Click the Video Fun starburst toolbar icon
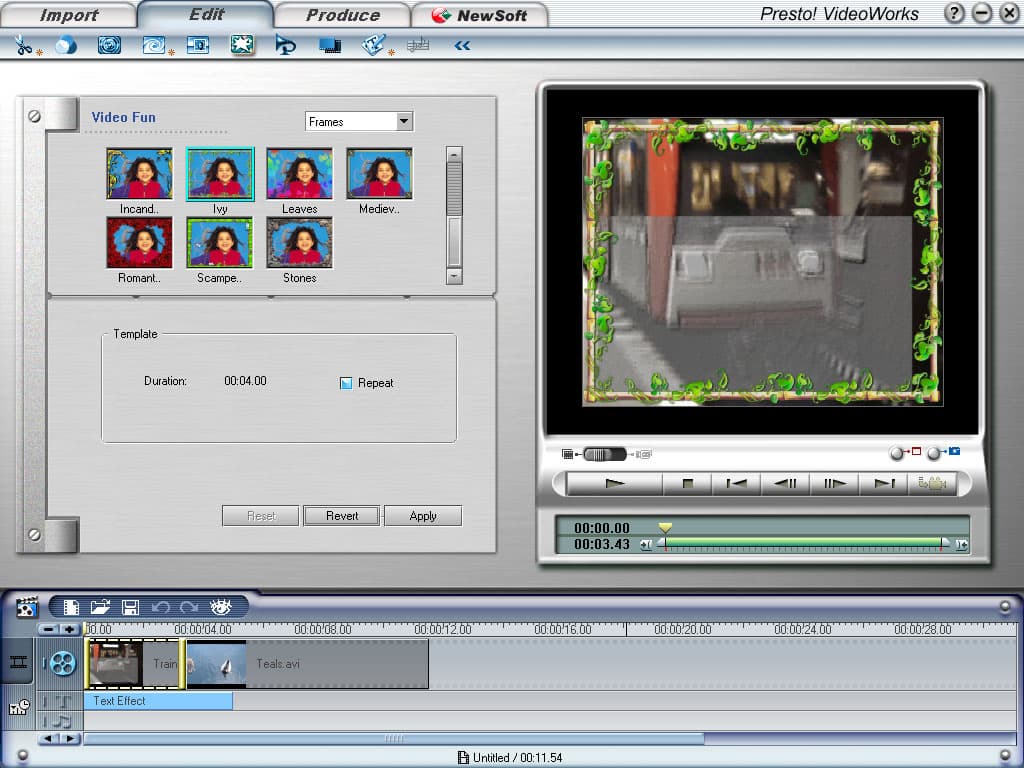 click(241, 45)
